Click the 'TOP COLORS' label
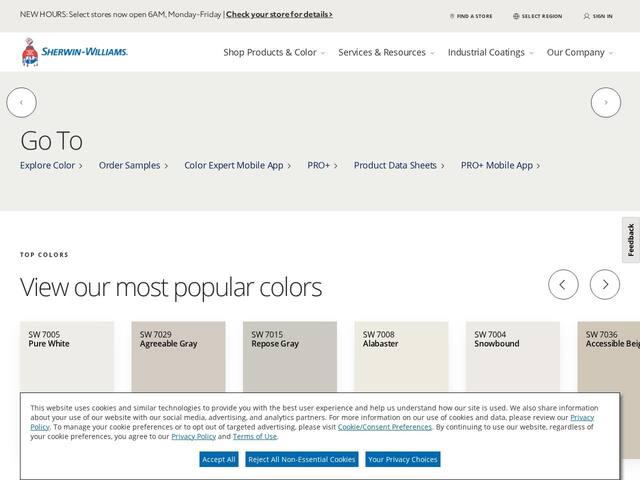640x480 pixels. coord(44,255)
